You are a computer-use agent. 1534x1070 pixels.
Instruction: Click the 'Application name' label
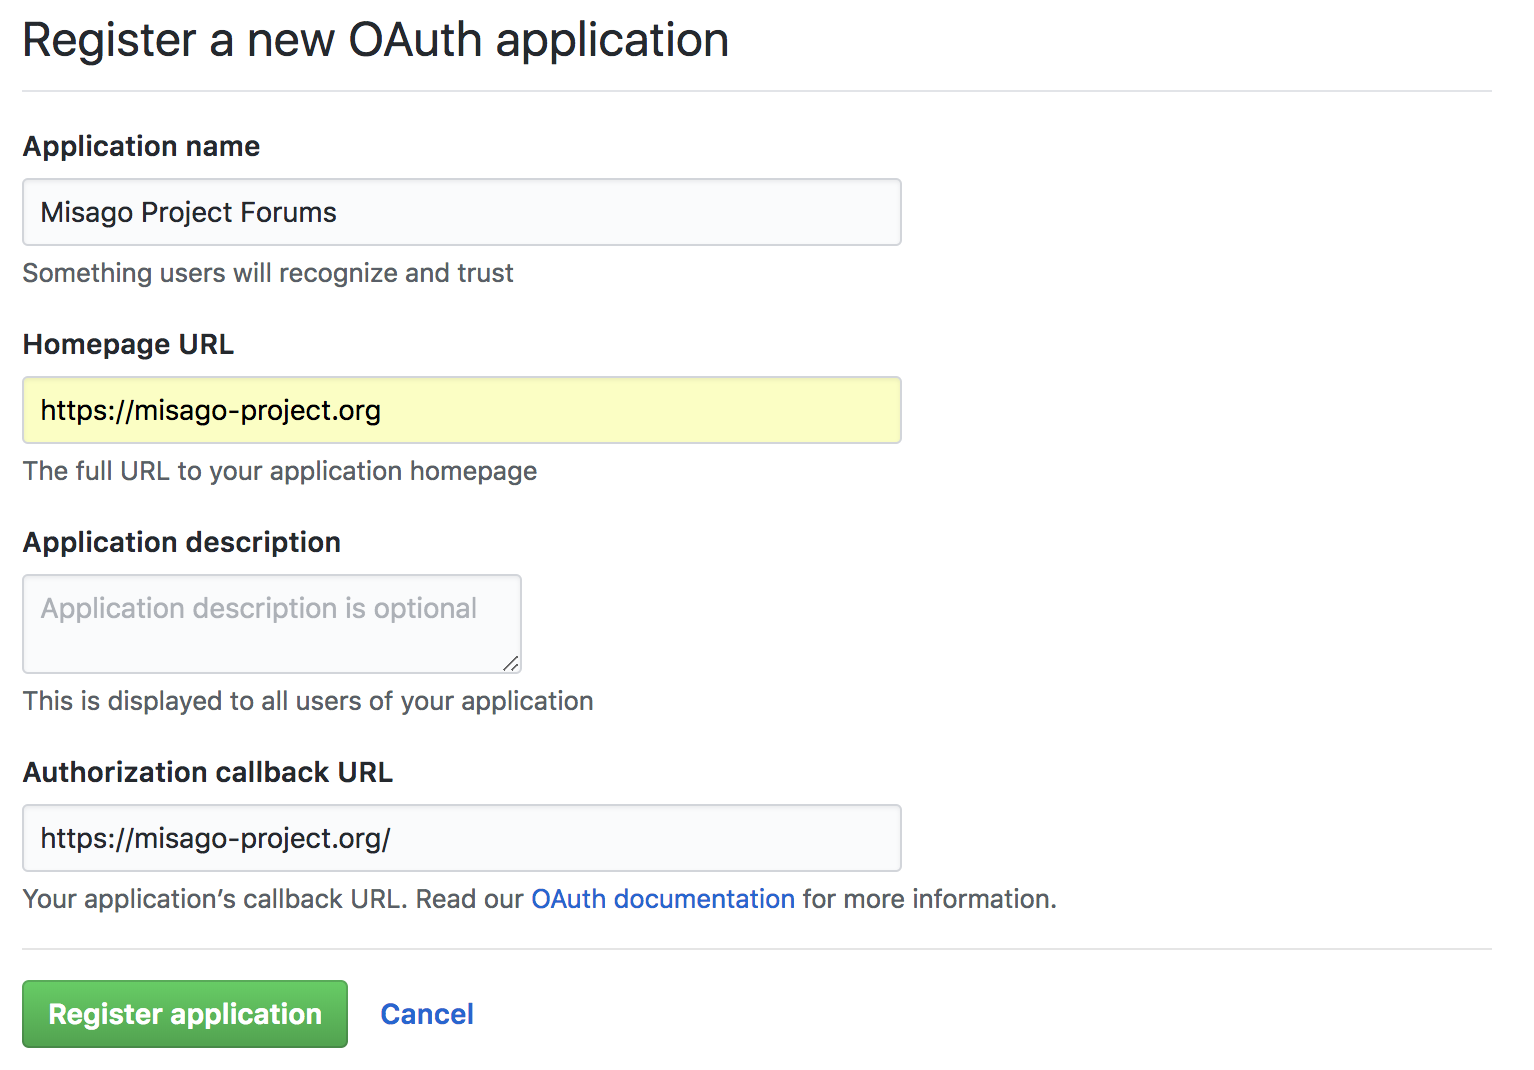click(142, 146)
